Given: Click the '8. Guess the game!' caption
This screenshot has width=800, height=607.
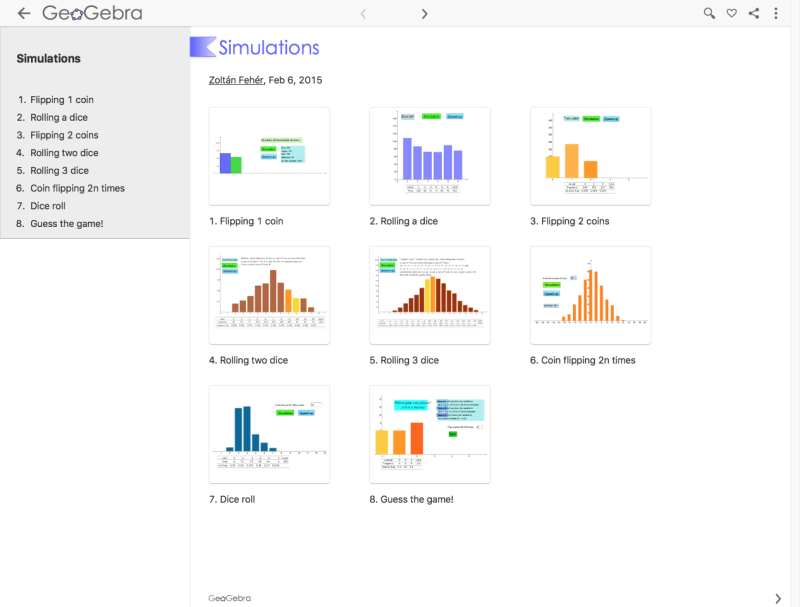Looking at the screenshot, I should [x=411, y=499].
